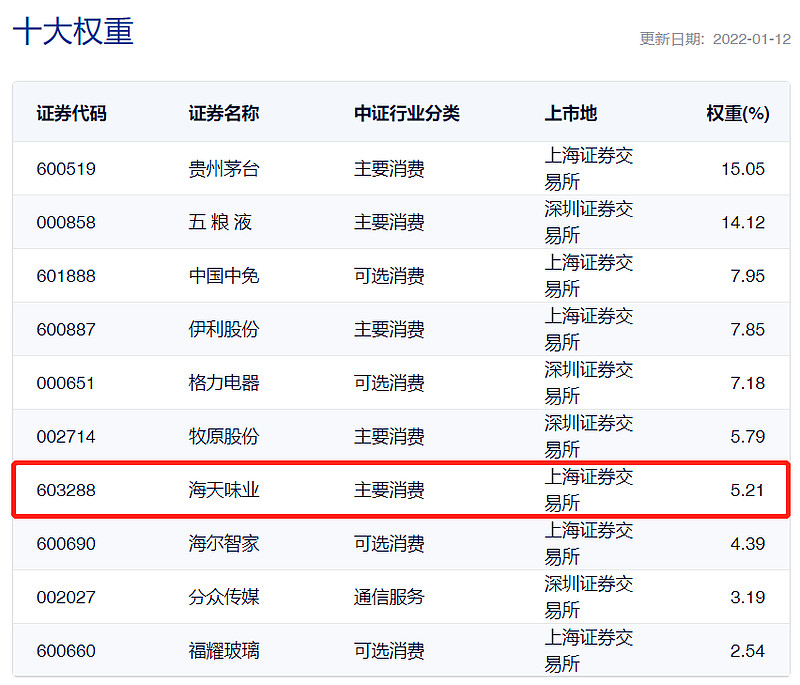Select stock code 600690
The height and width of the screenshot is (685, 800).
point(66,544)
